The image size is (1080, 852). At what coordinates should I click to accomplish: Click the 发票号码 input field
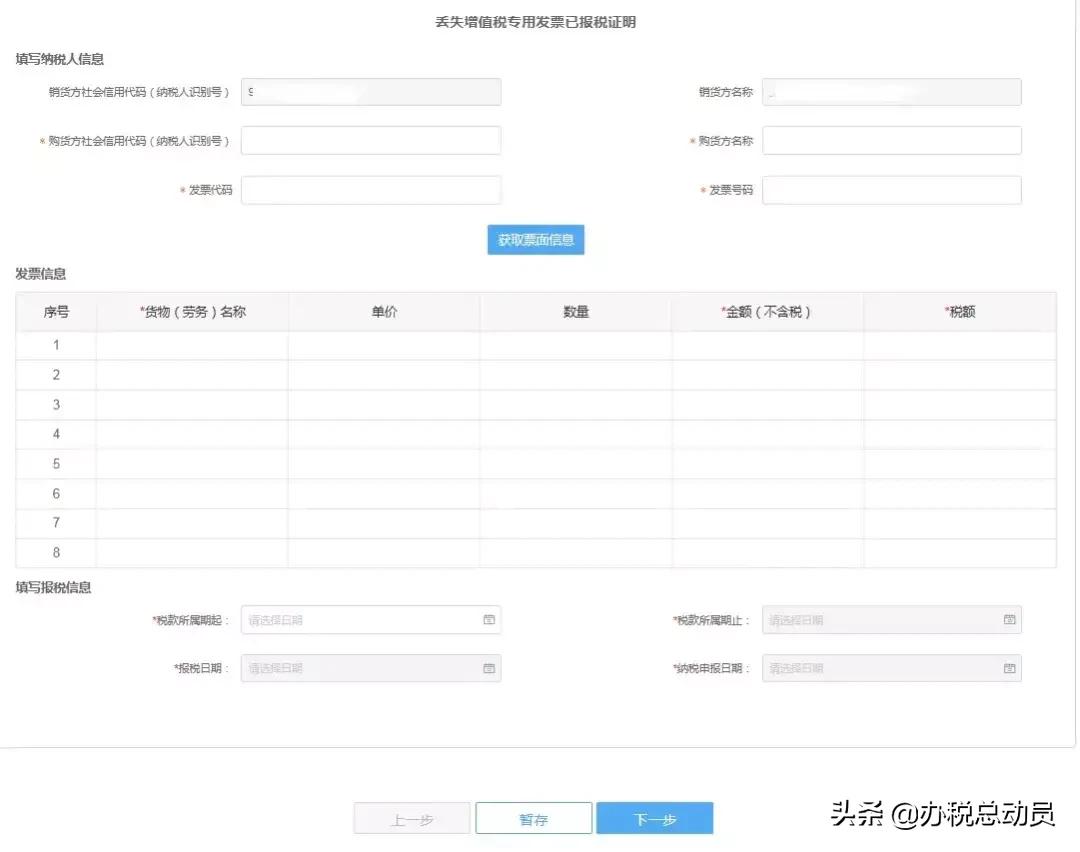coord(891,190)
